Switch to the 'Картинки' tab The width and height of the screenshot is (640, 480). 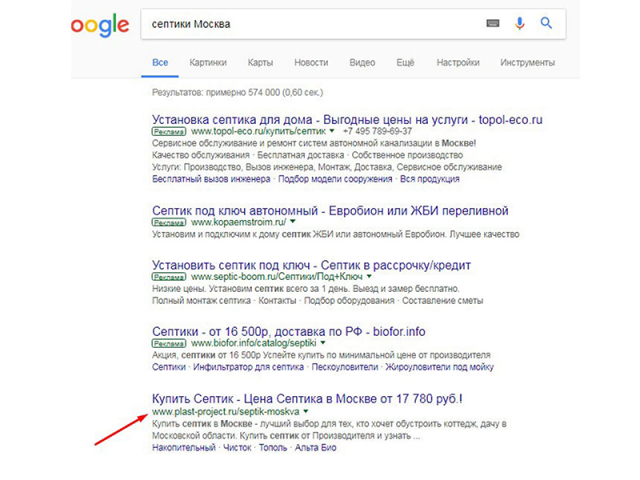208,62
